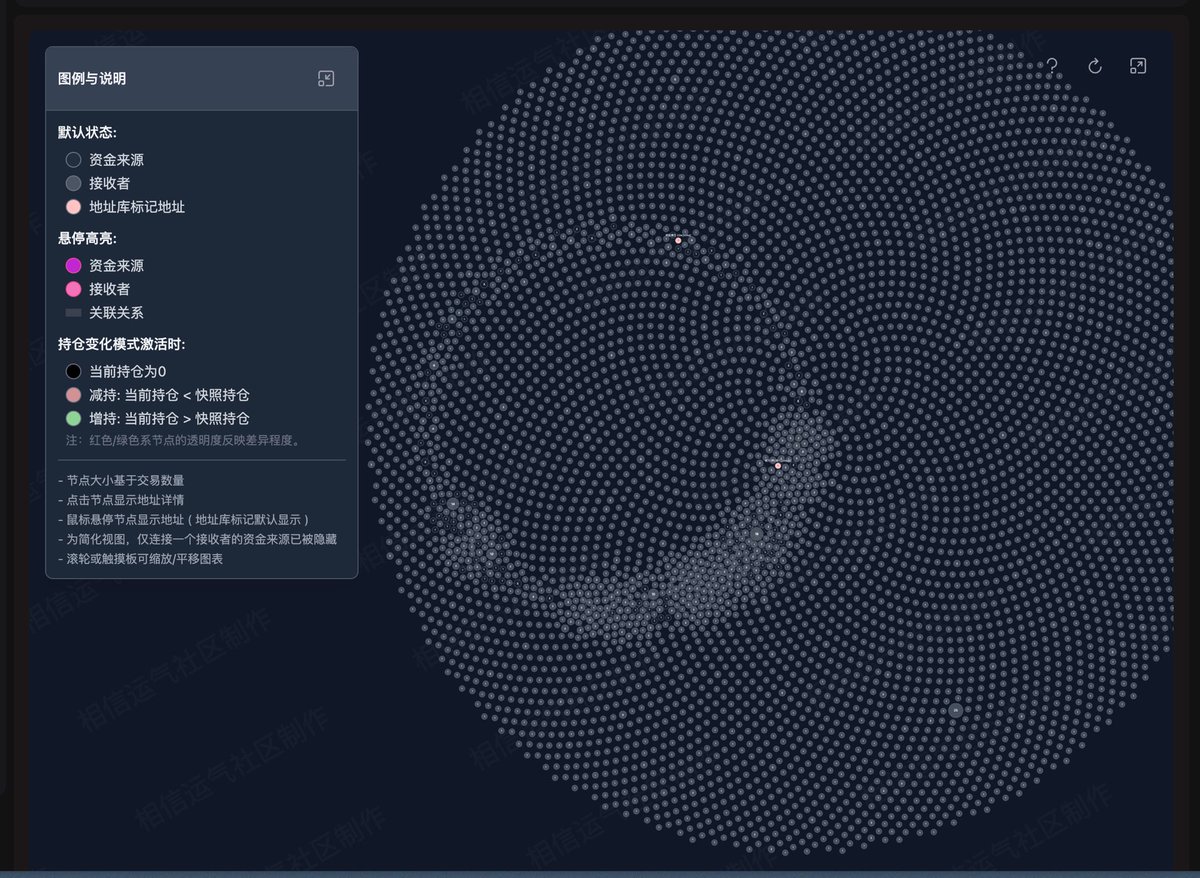Screen dimensions: 1200x878
Task: Click the 默认状态 heading
Action: point(87,132)
